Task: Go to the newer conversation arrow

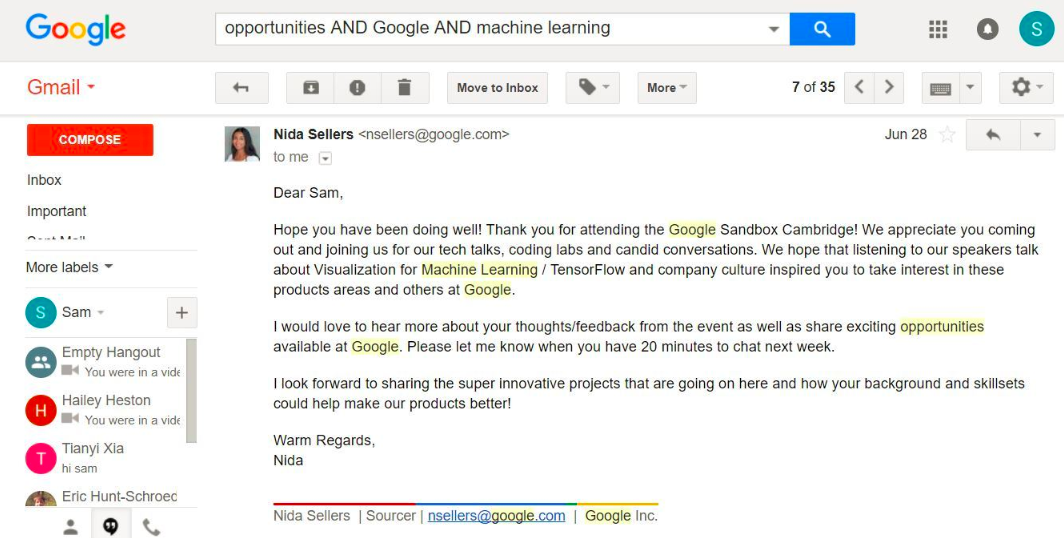Action: click(x=859, y=88)
